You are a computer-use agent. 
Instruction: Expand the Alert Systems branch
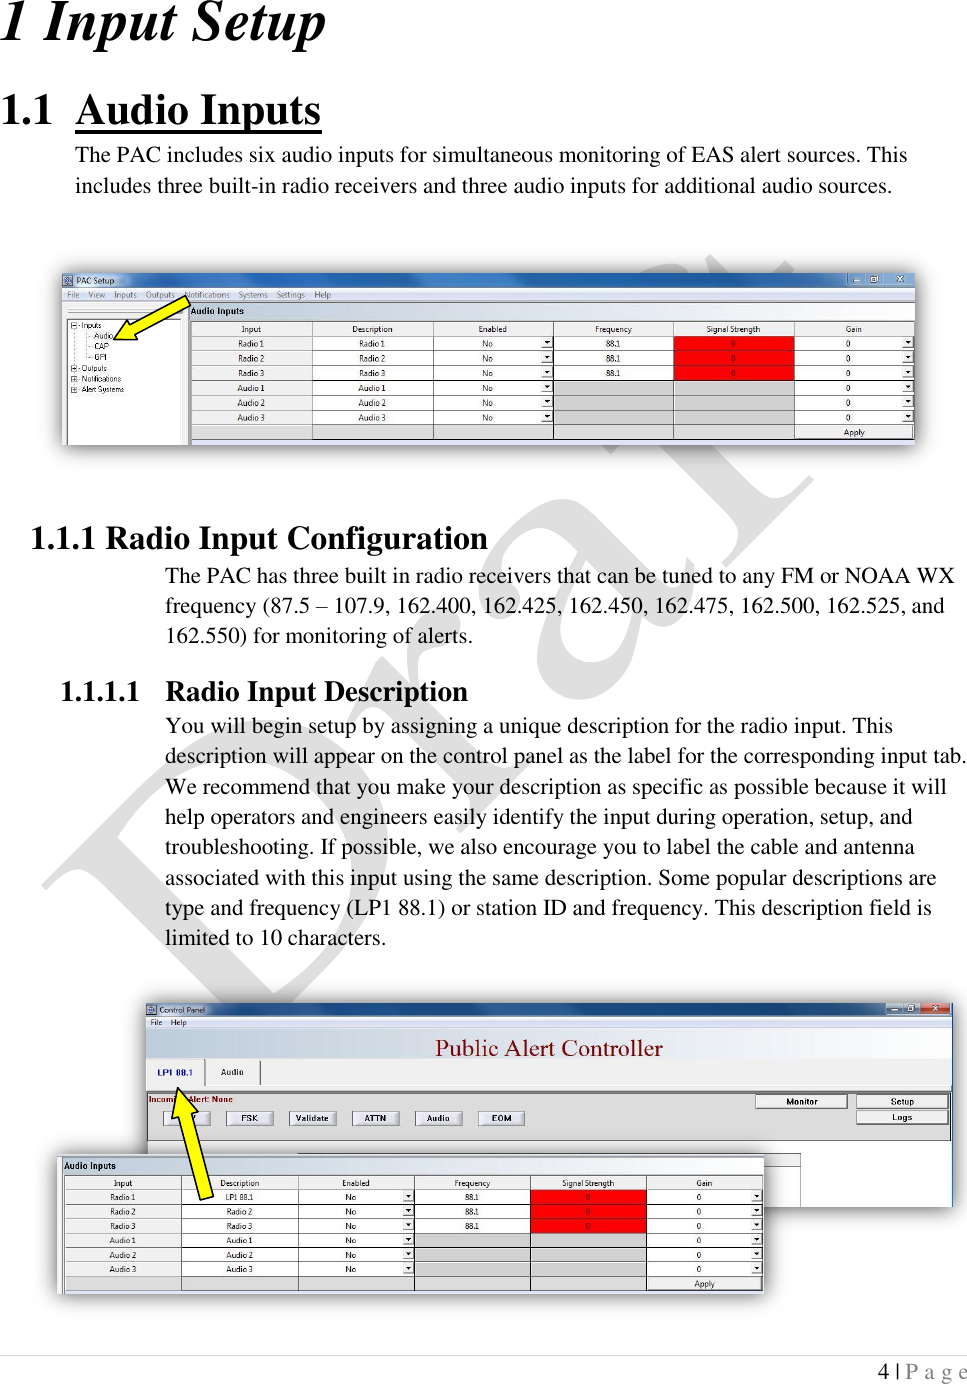(x=74, y=390)
